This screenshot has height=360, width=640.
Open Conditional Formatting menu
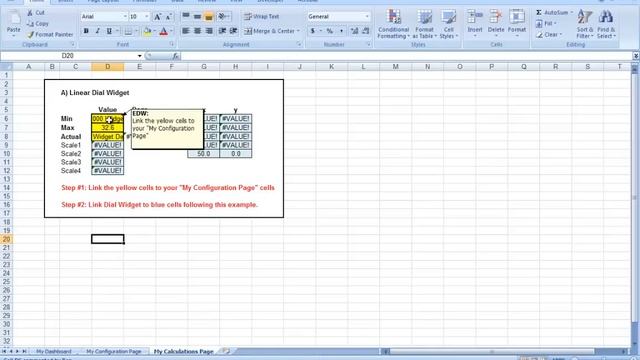[393, 24]
